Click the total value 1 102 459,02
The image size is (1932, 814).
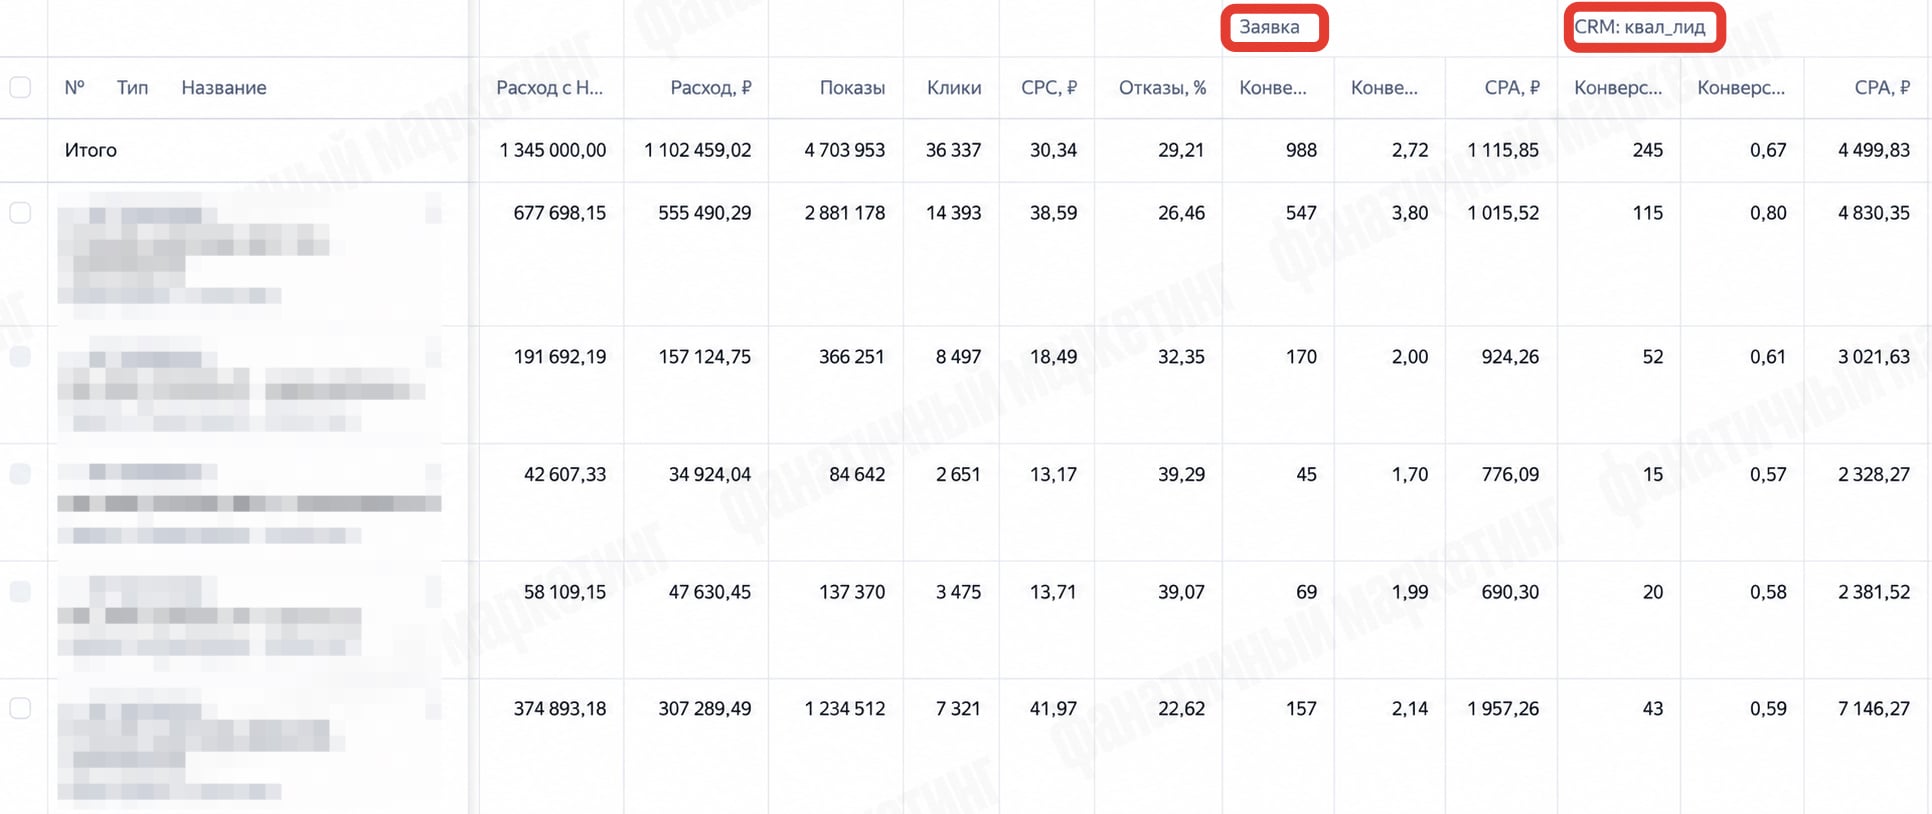[x=698, y=150]
